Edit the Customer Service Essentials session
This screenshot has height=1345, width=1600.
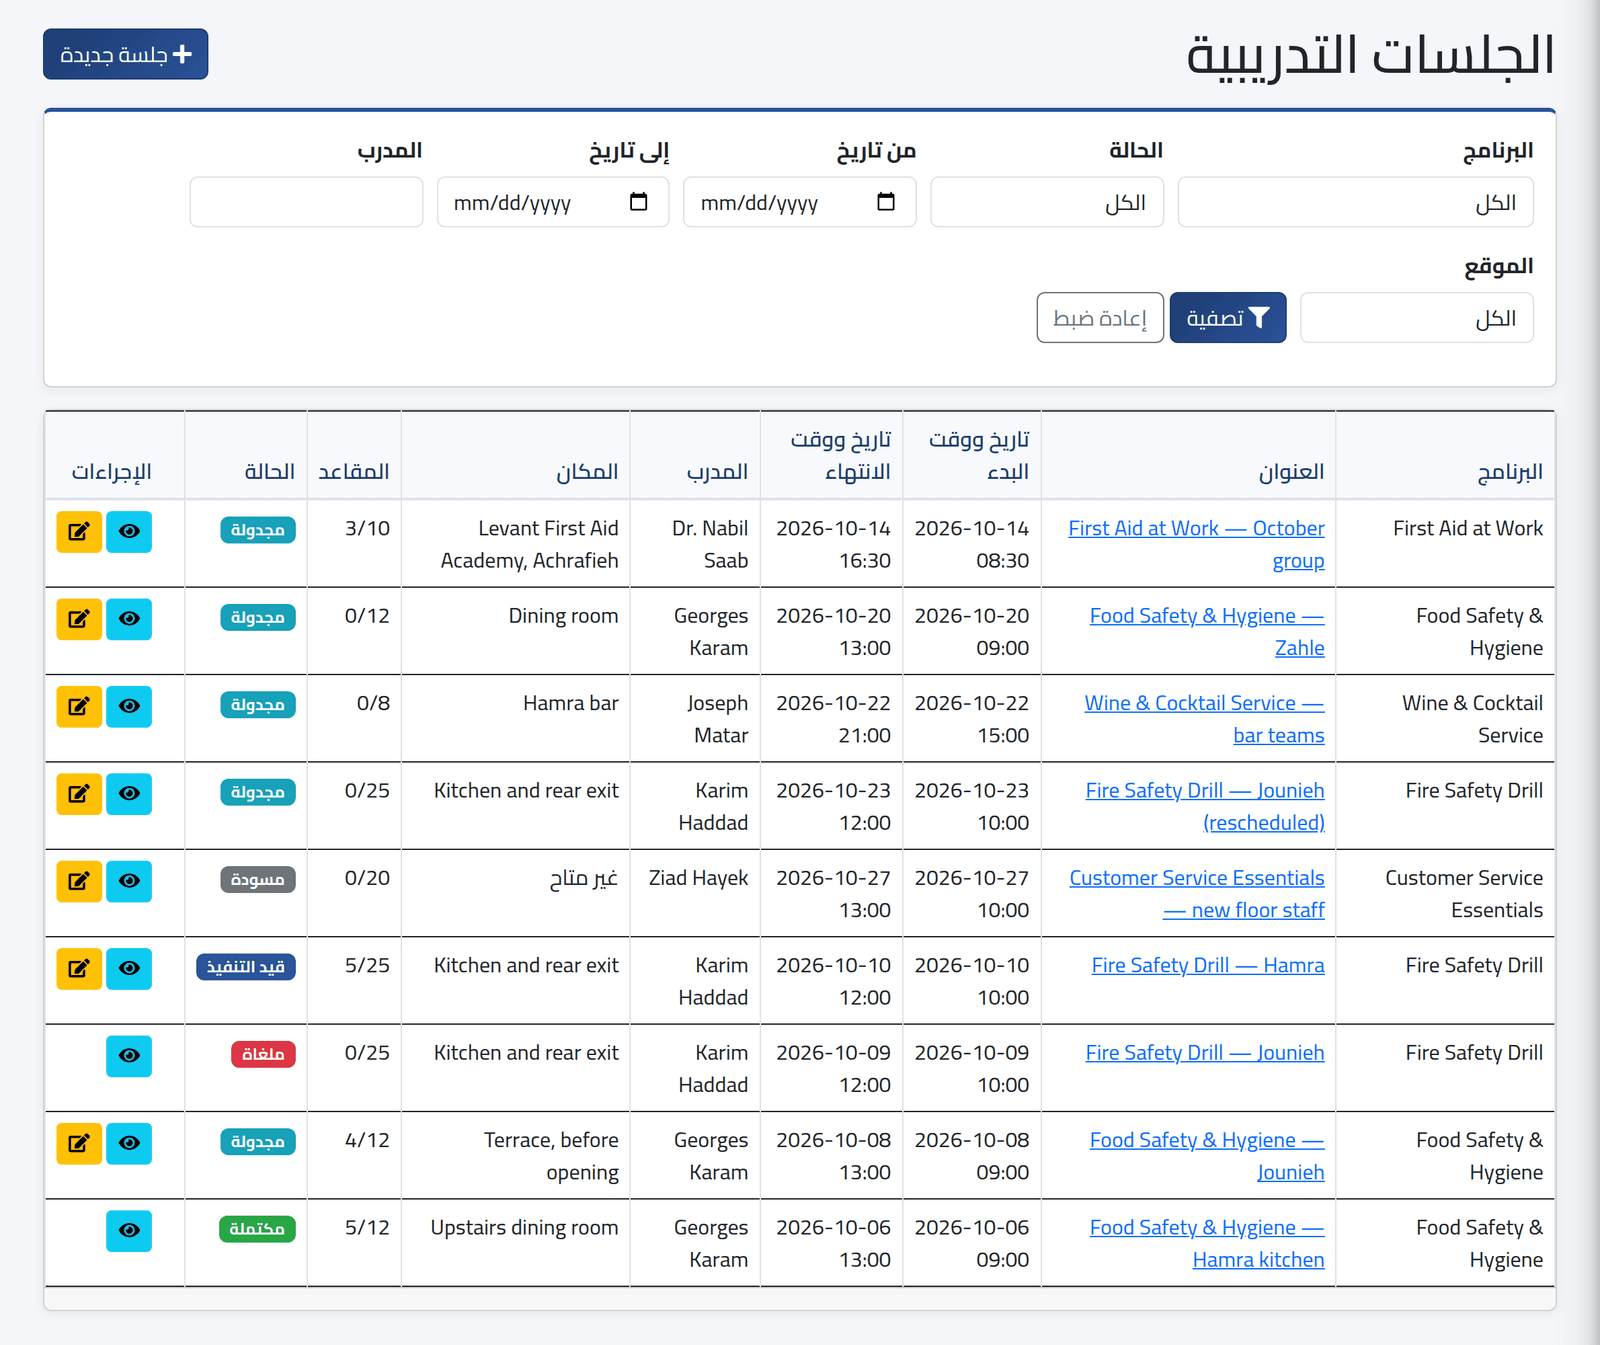pos(79,881)
